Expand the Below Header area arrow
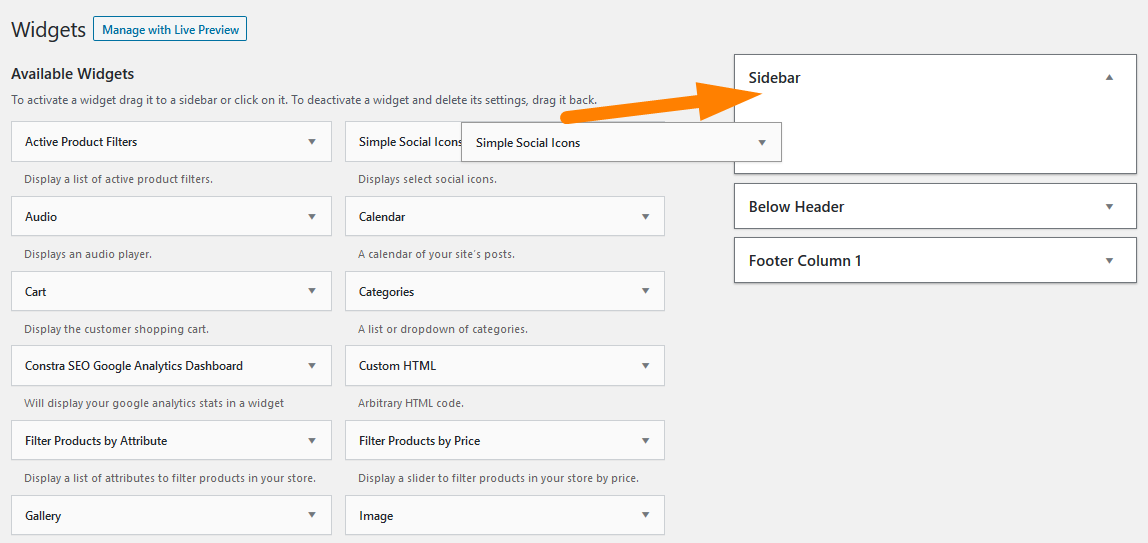This screenshot has height=543, width=1148. [1109, 206]
